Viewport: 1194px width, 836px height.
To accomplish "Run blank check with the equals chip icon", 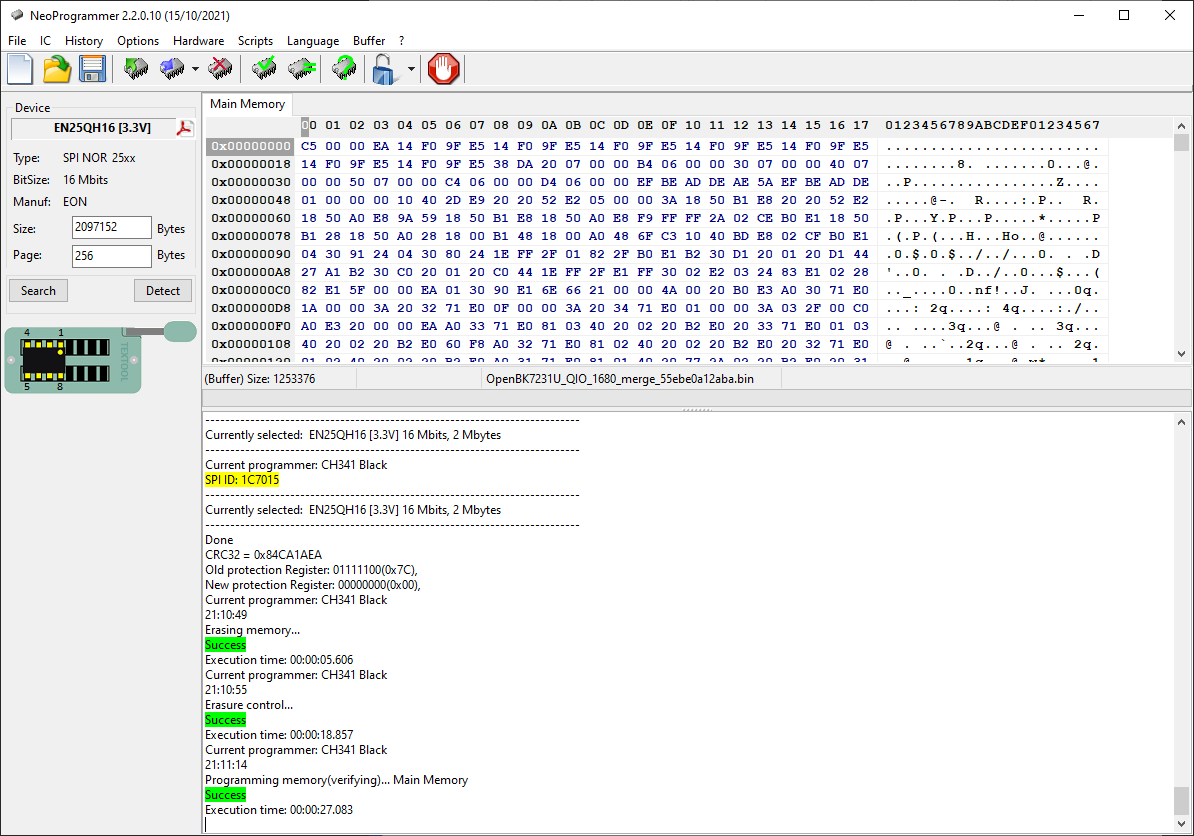I will click(x=302, y=69).
